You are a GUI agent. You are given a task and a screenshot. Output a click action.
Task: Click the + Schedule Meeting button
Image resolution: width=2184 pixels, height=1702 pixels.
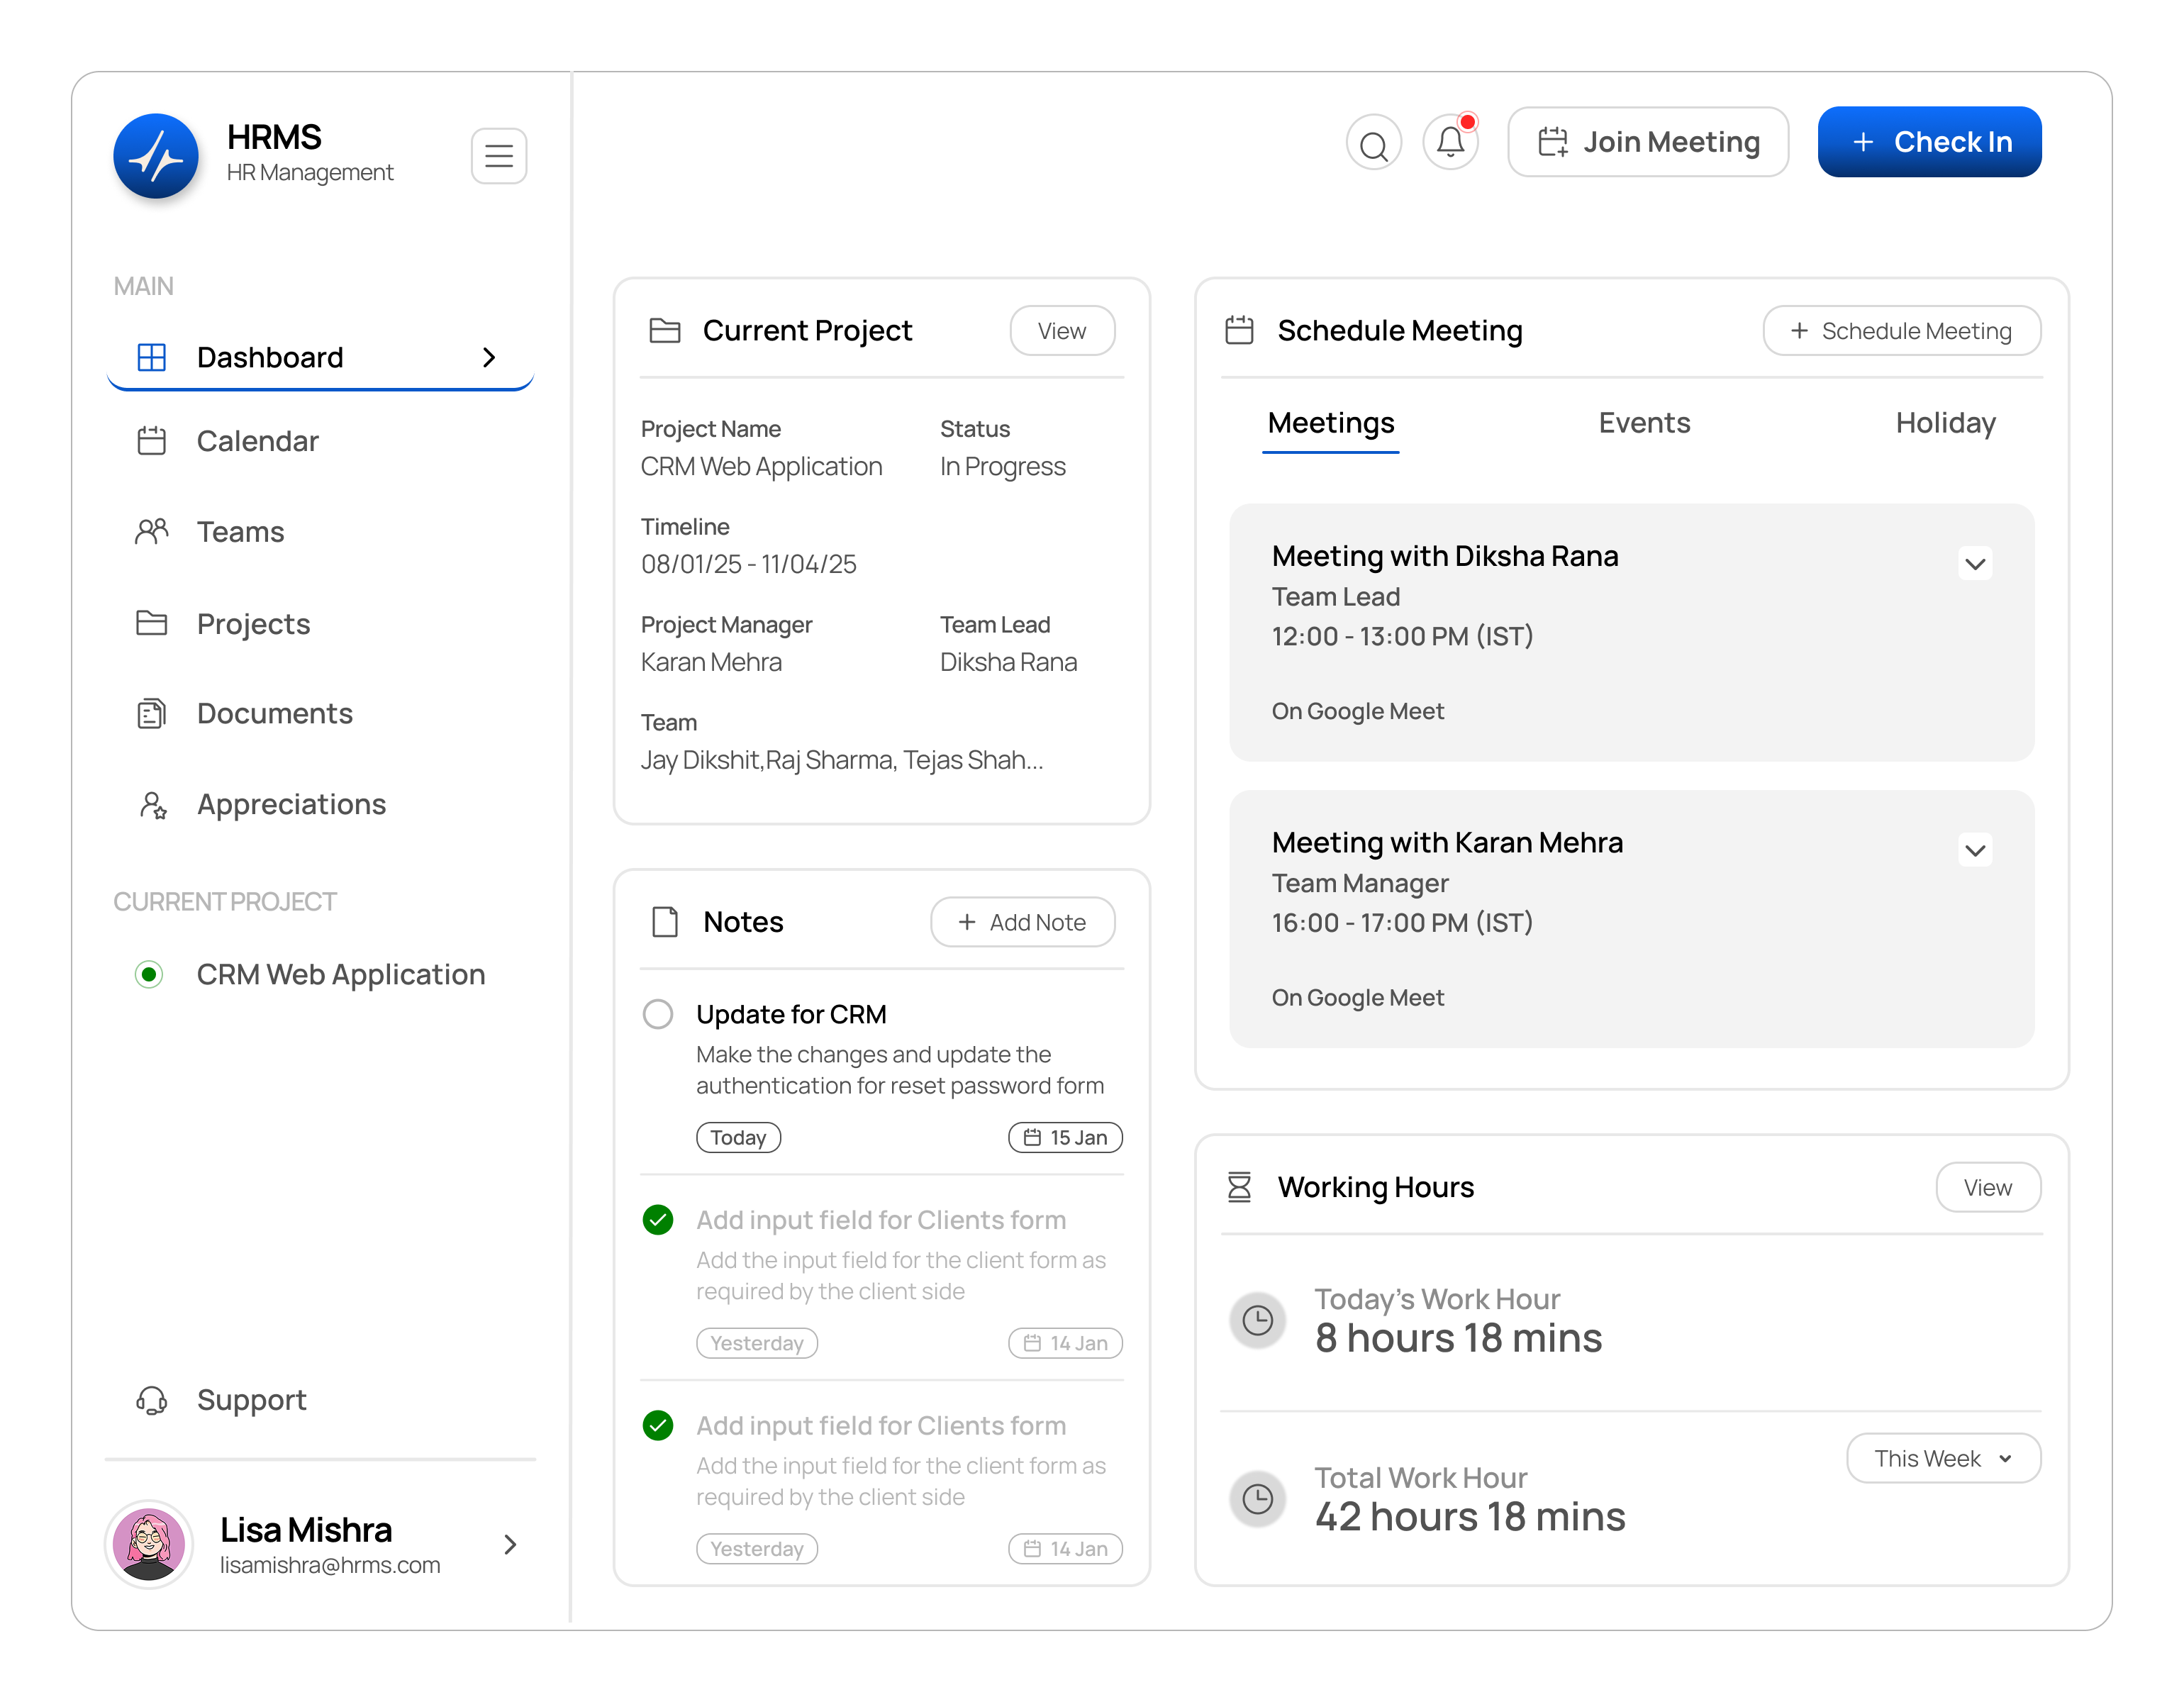(1901, 330)
